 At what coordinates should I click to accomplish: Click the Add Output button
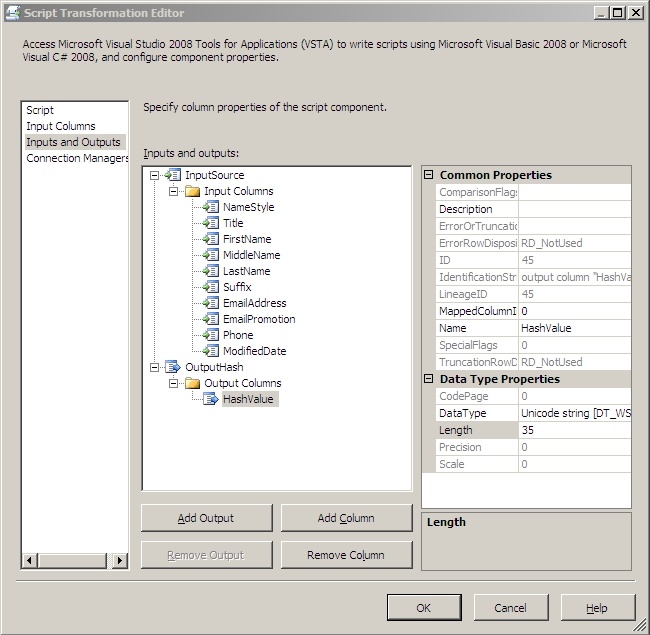pyautogui.click(x=207, y=518)
